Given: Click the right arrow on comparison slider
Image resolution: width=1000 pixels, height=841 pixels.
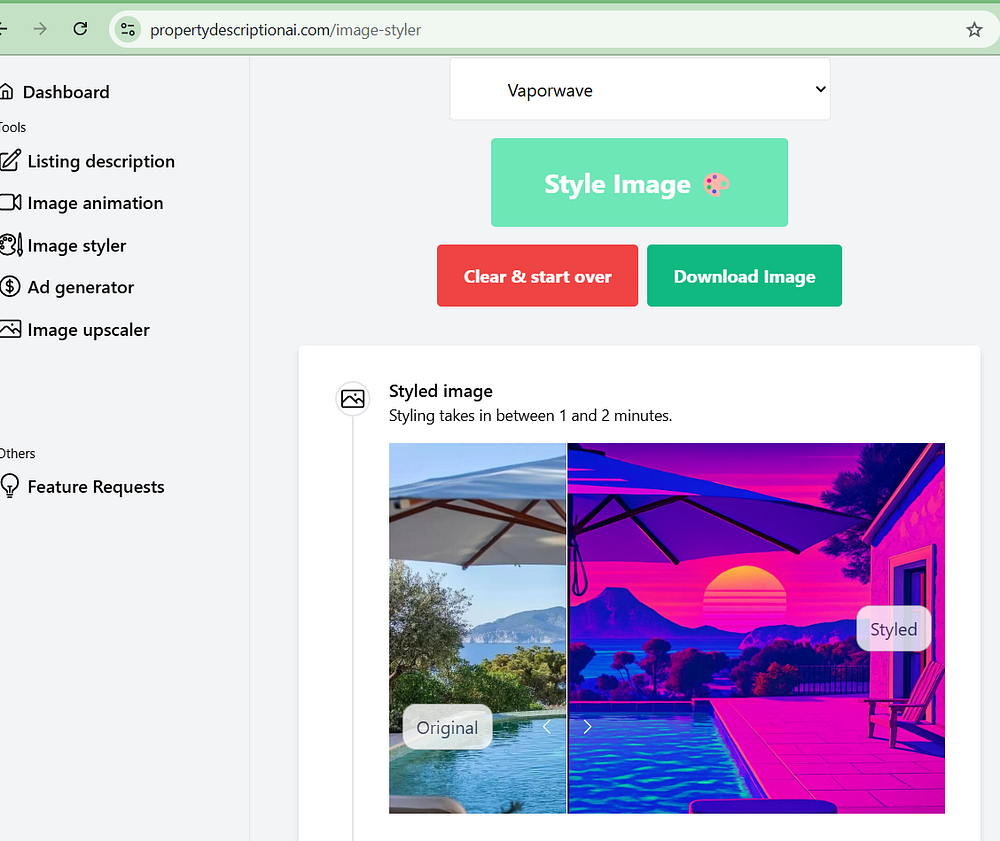Looking at the screenshot, I should 587,727.
